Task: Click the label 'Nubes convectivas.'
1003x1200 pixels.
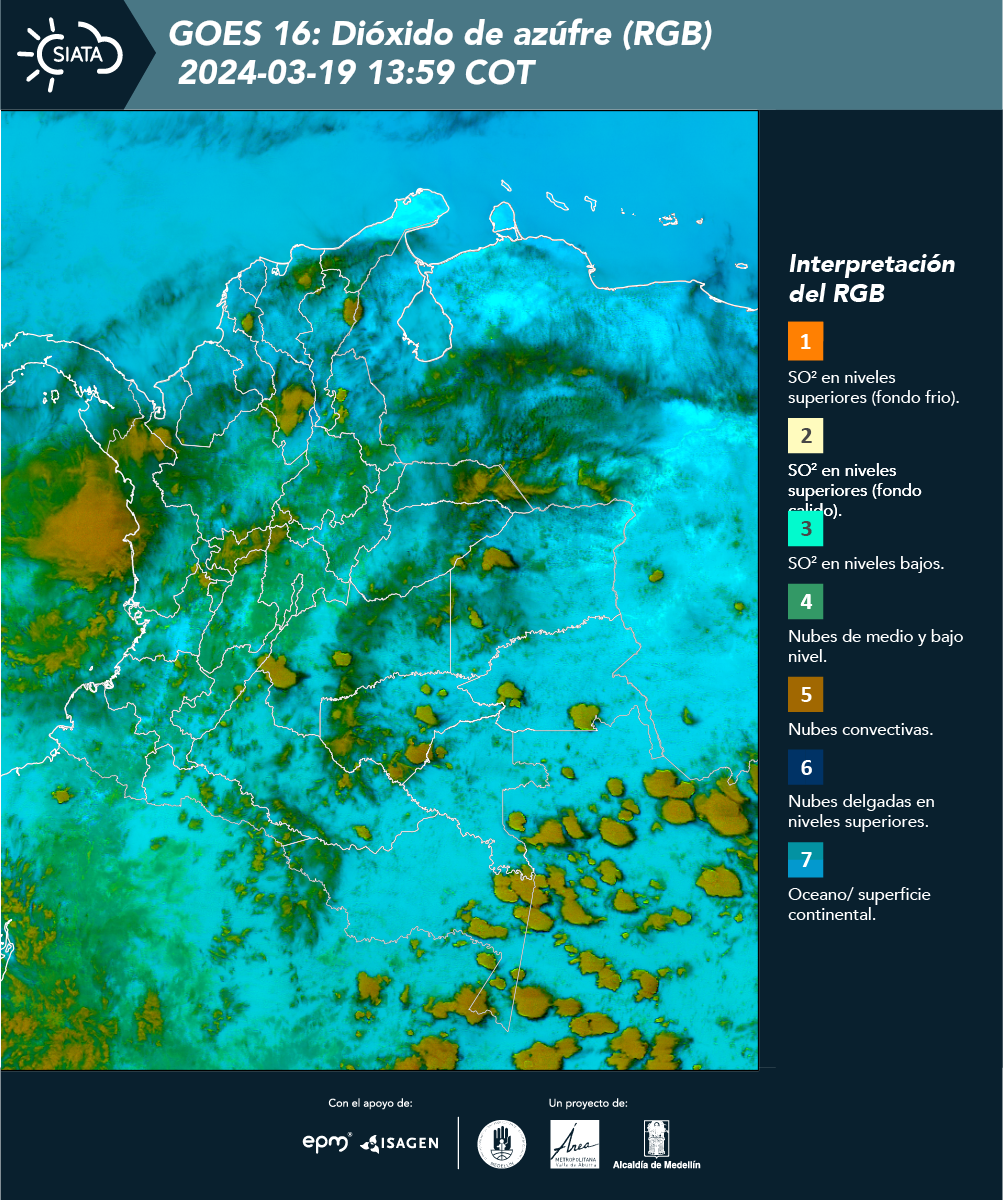Action: point(860,729)
